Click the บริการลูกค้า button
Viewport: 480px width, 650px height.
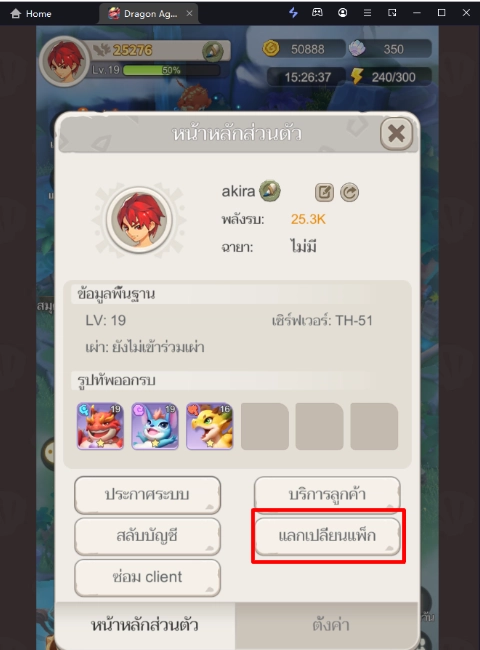coord(327,495)
